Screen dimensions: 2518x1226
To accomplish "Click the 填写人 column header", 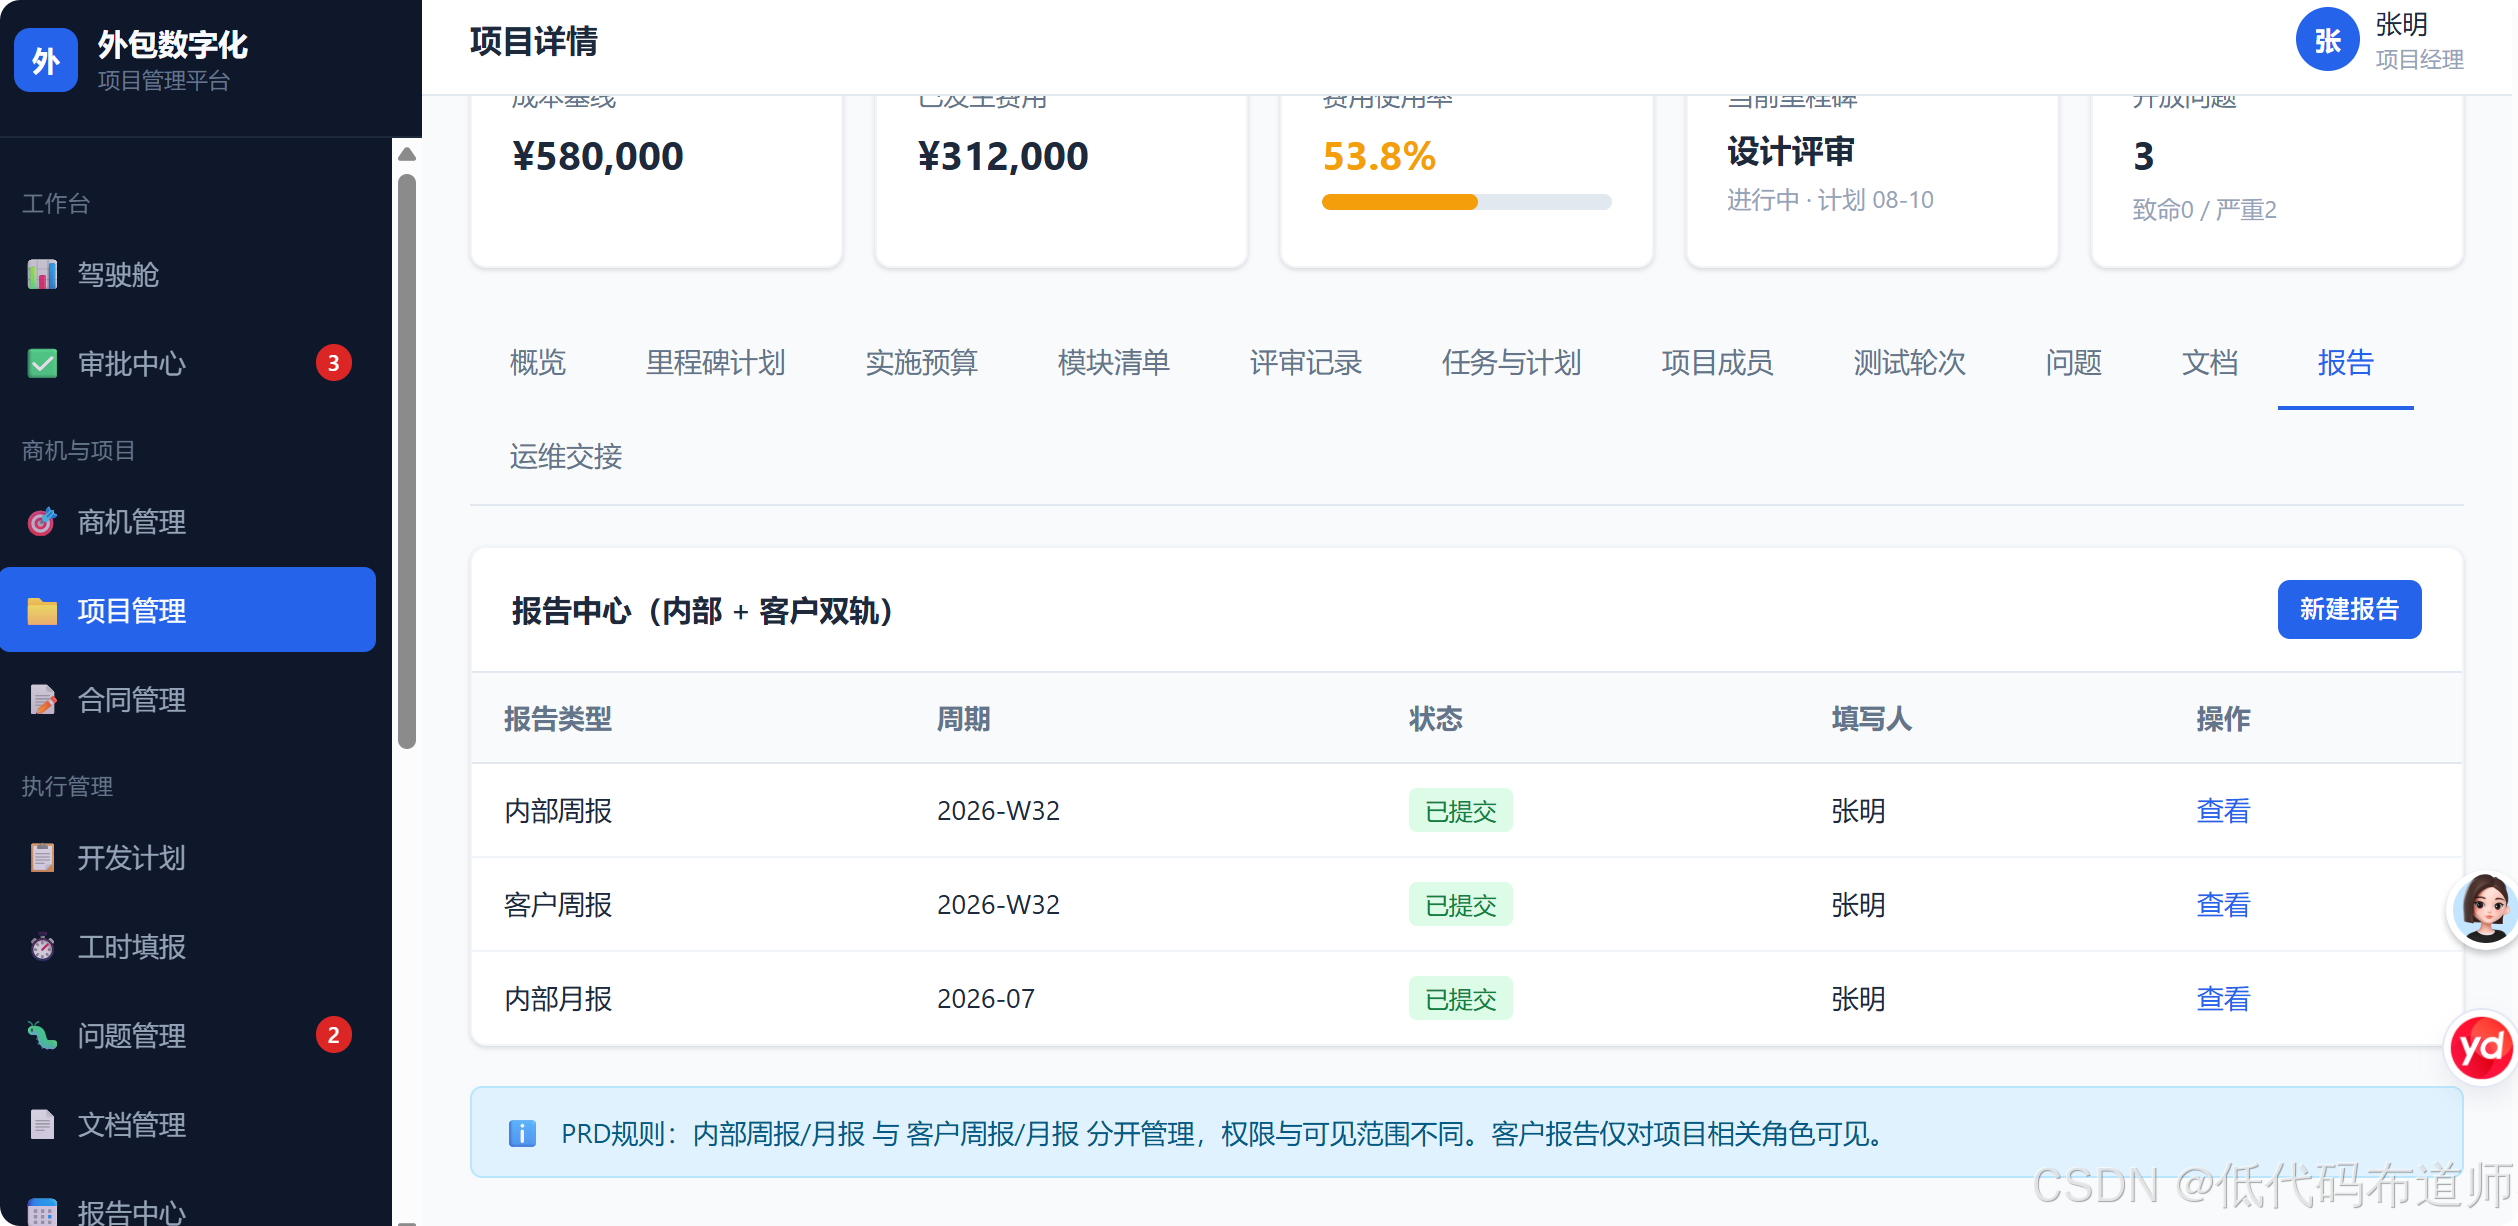I will 1872,718.
